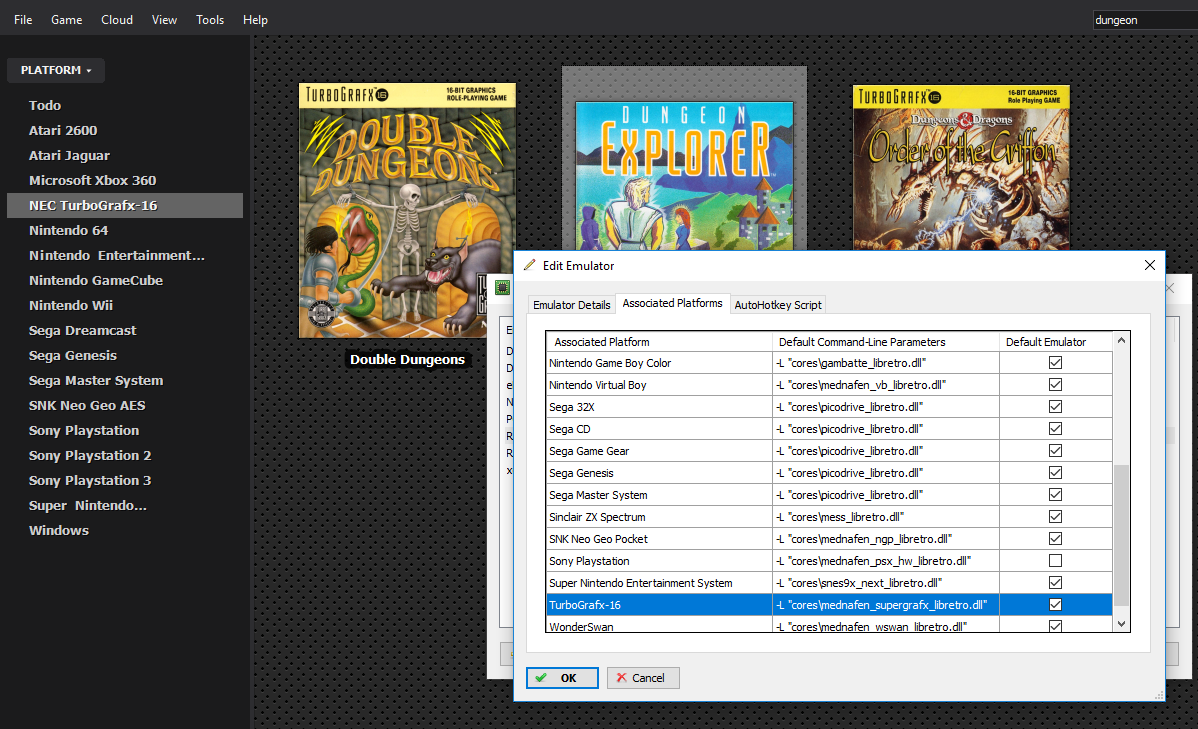
Task: Select Sony Playstation 3 in sidebar
Action: (90, 481)
